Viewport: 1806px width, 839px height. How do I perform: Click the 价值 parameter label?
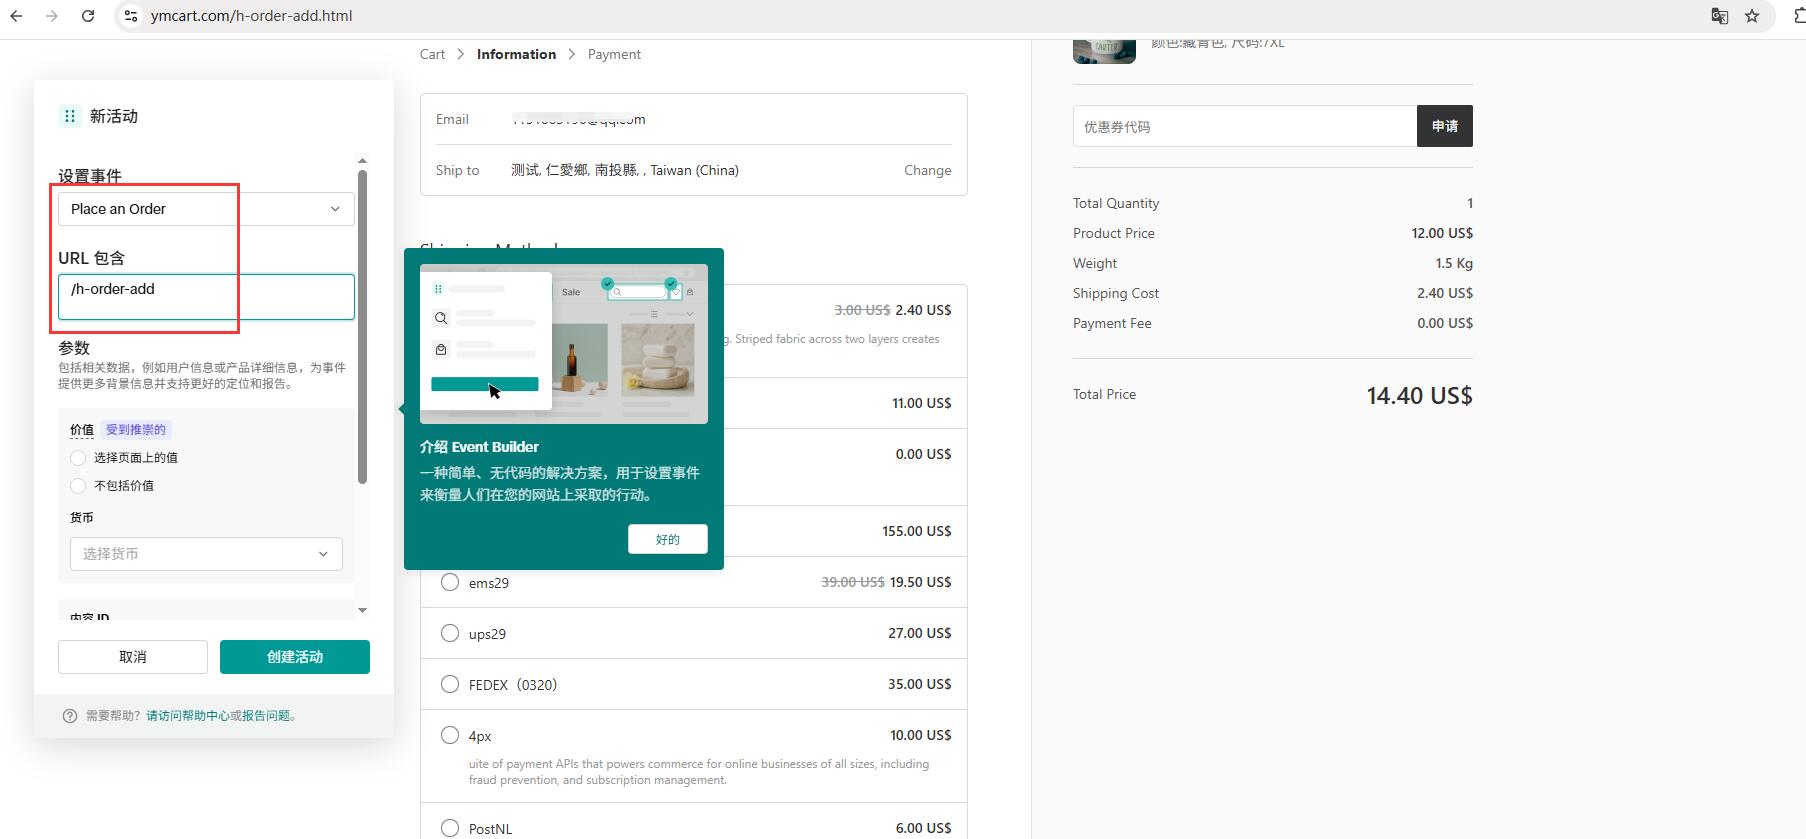click(82, 430)
